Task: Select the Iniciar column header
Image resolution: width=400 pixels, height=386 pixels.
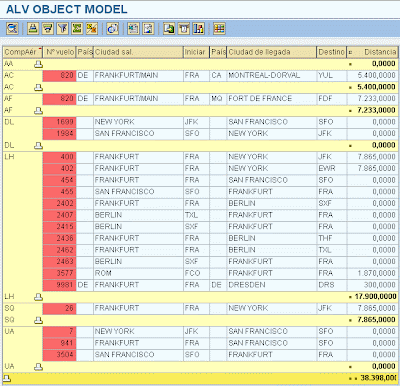Action: point(196,52)
